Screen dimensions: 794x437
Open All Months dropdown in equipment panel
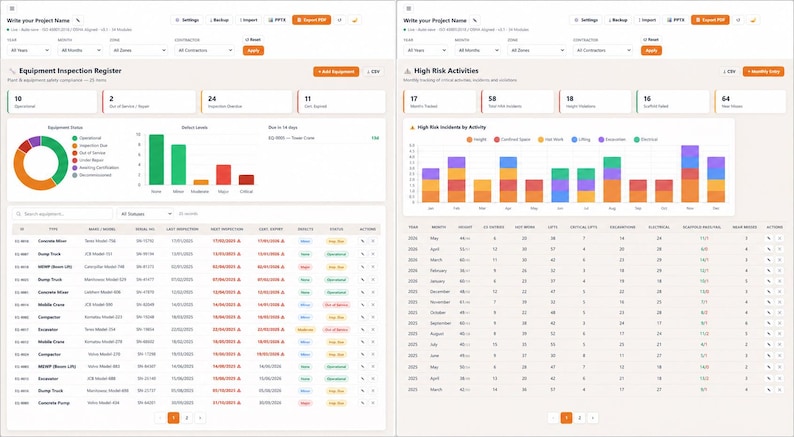[x=80, y=50]
